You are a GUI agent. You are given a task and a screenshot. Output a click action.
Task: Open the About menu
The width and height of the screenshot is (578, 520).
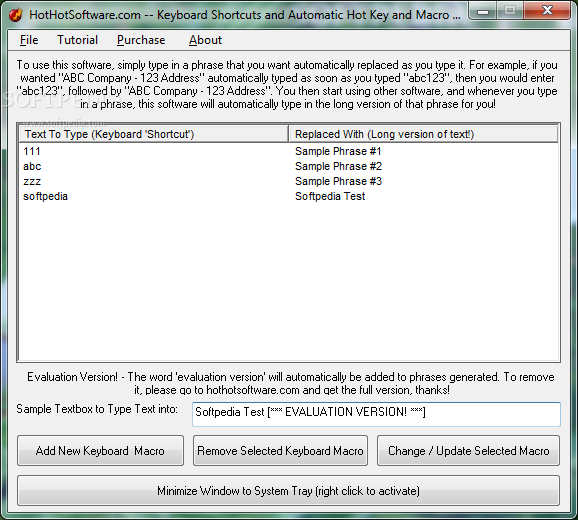click(x=205, y=40)
